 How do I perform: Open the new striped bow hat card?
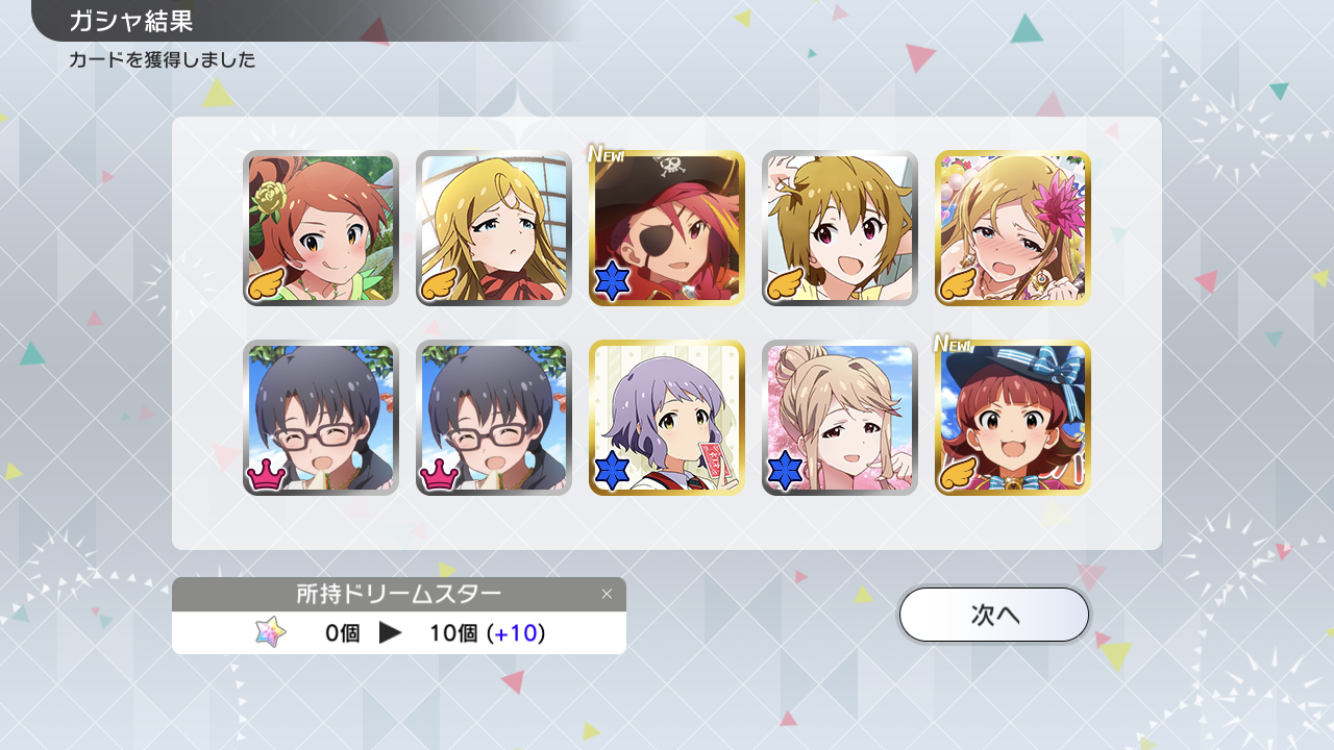[1013, 418]
